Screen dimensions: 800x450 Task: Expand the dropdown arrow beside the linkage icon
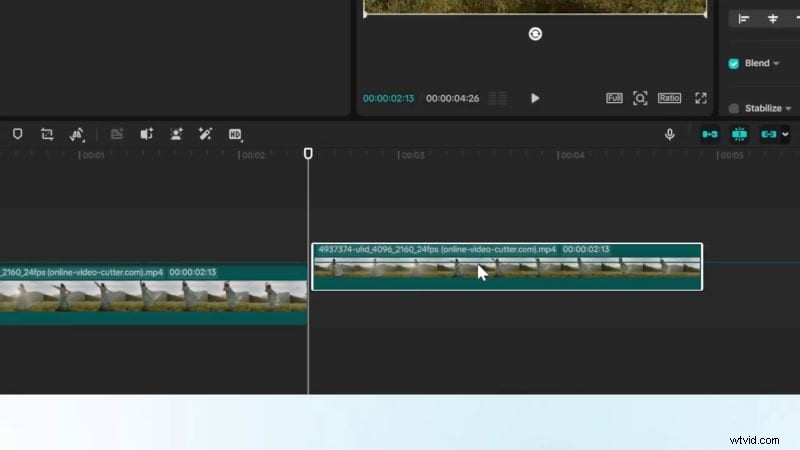coord(785,134)
